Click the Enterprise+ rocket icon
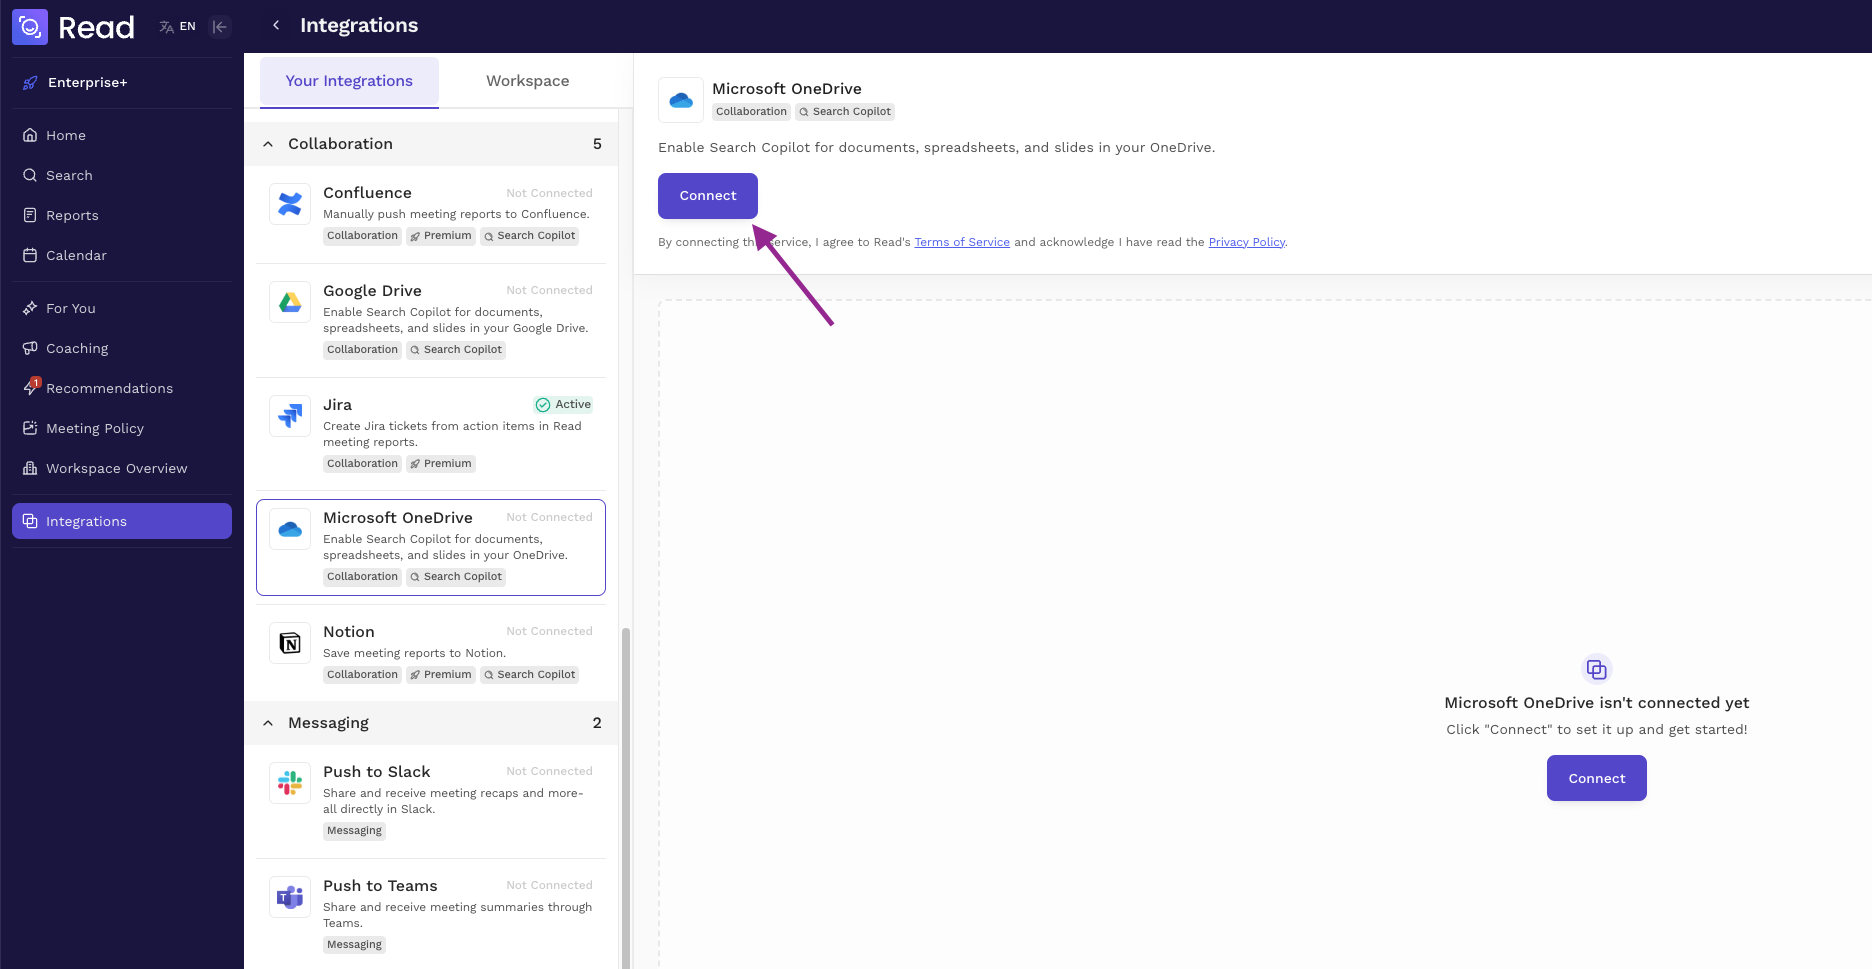Screen dimensions: 1872x969 [30, 83]
